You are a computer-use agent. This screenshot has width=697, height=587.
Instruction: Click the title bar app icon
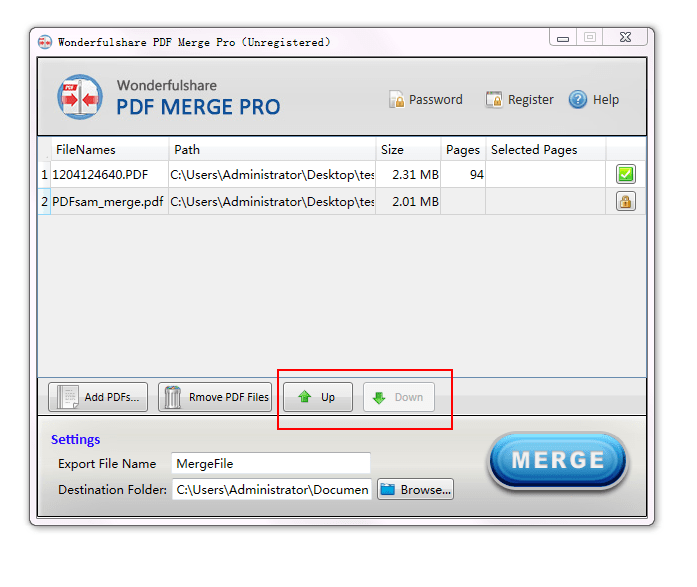coord(44,42)
